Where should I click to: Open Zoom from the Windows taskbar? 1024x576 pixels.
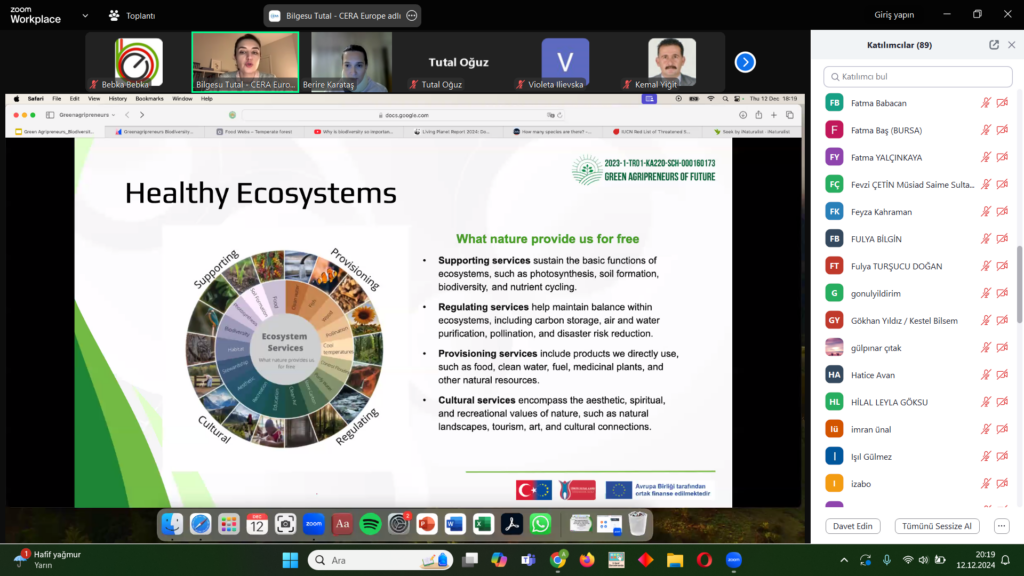[x=733, y=560]
